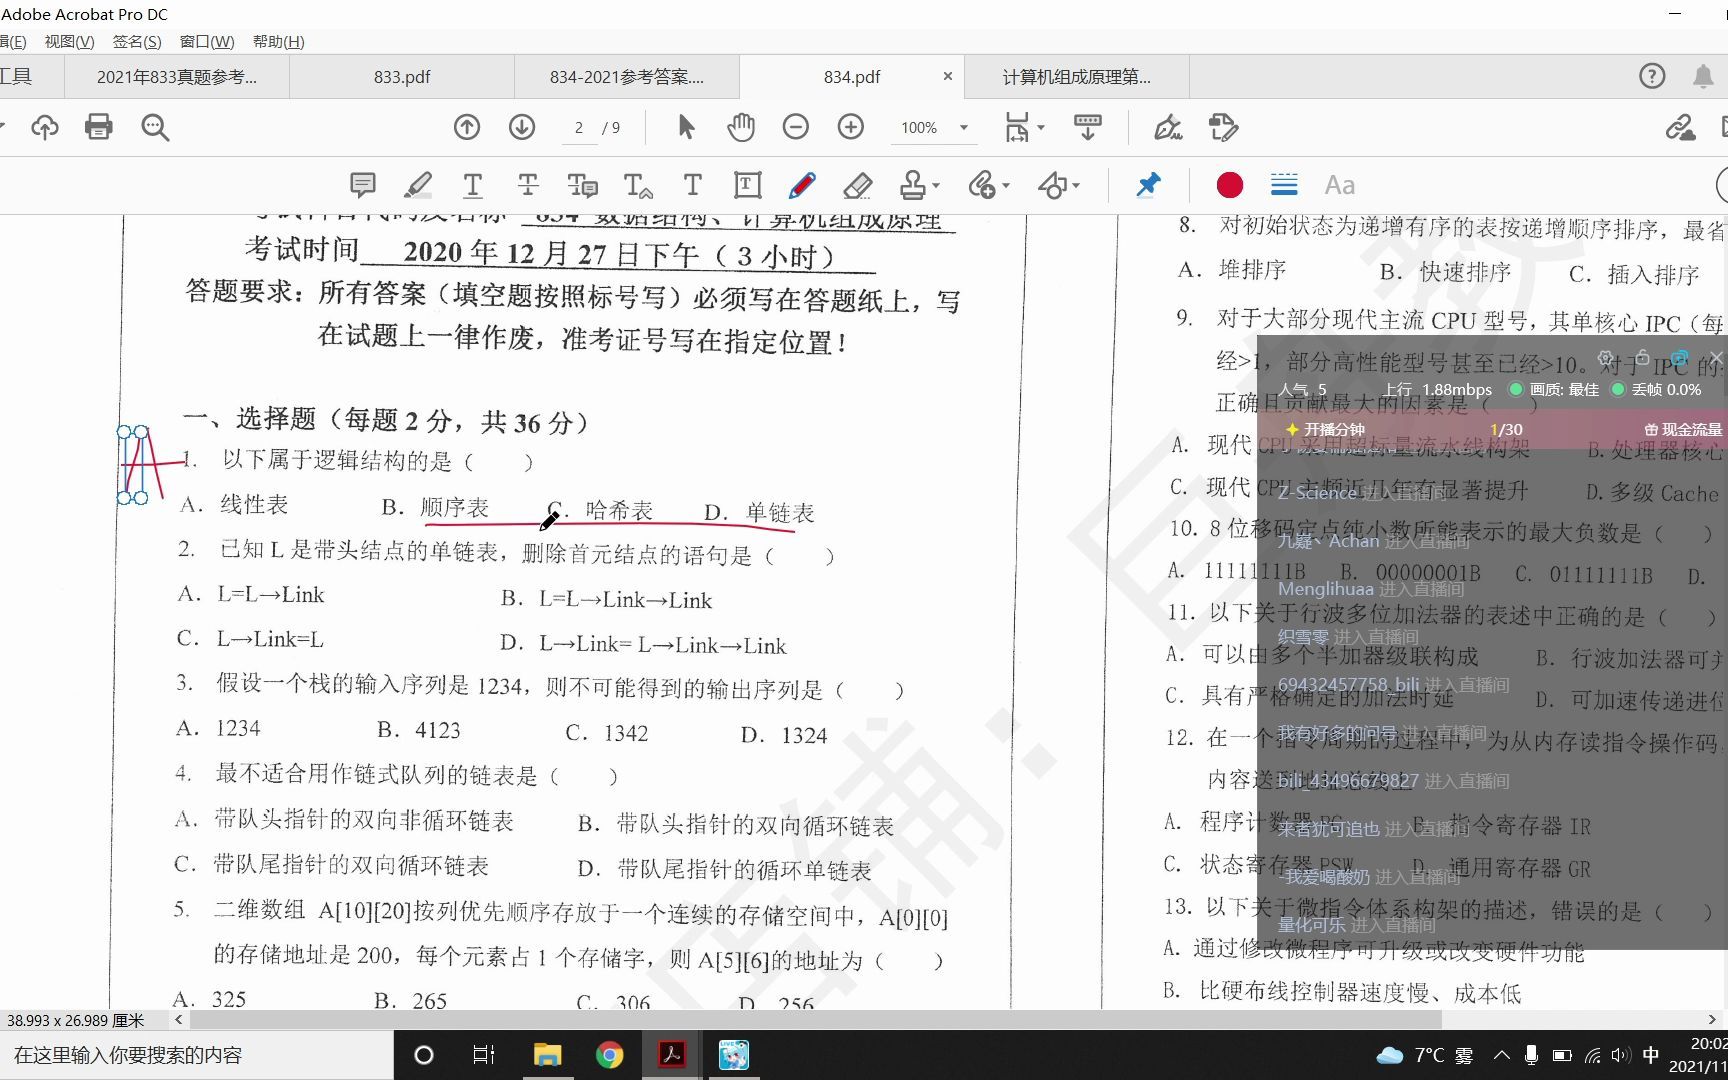Select the strikethrough text tool
The height and width of the screenshot is (1080, 1728).
coord(528,185)
